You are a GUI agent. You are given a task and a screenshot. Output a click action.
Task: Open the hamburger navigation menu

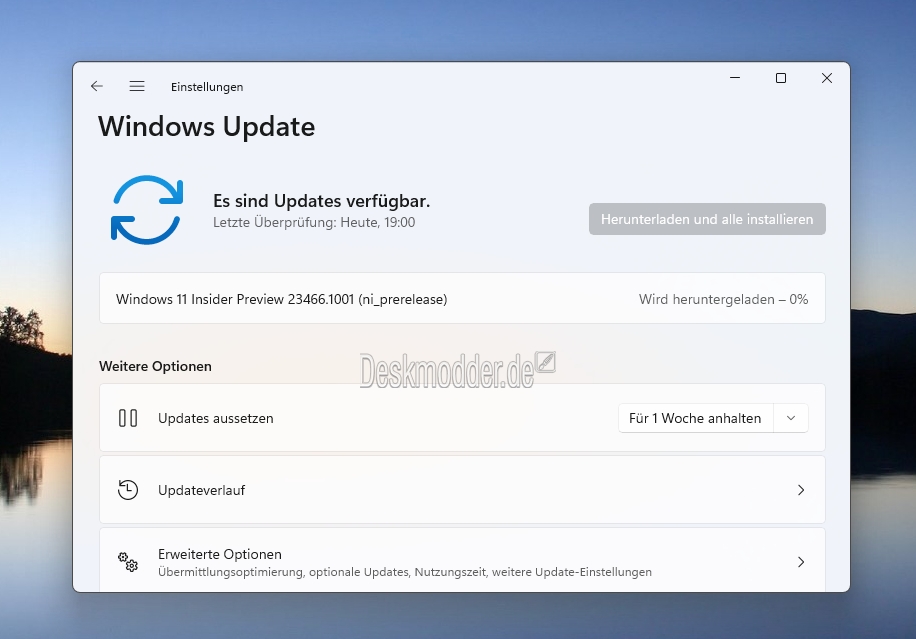coord(137,86)
